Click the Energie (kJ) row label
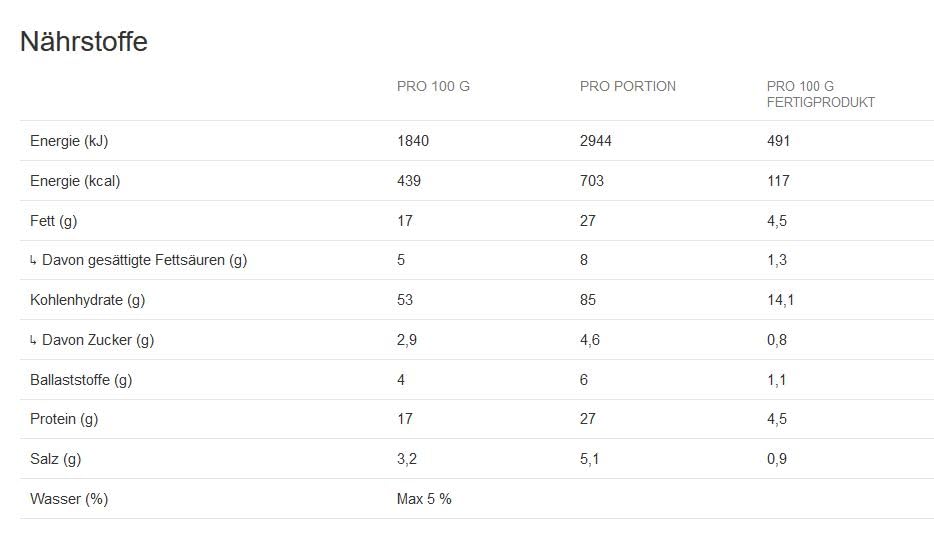Screen dimensions: 934x560 (x=69, y=141)
